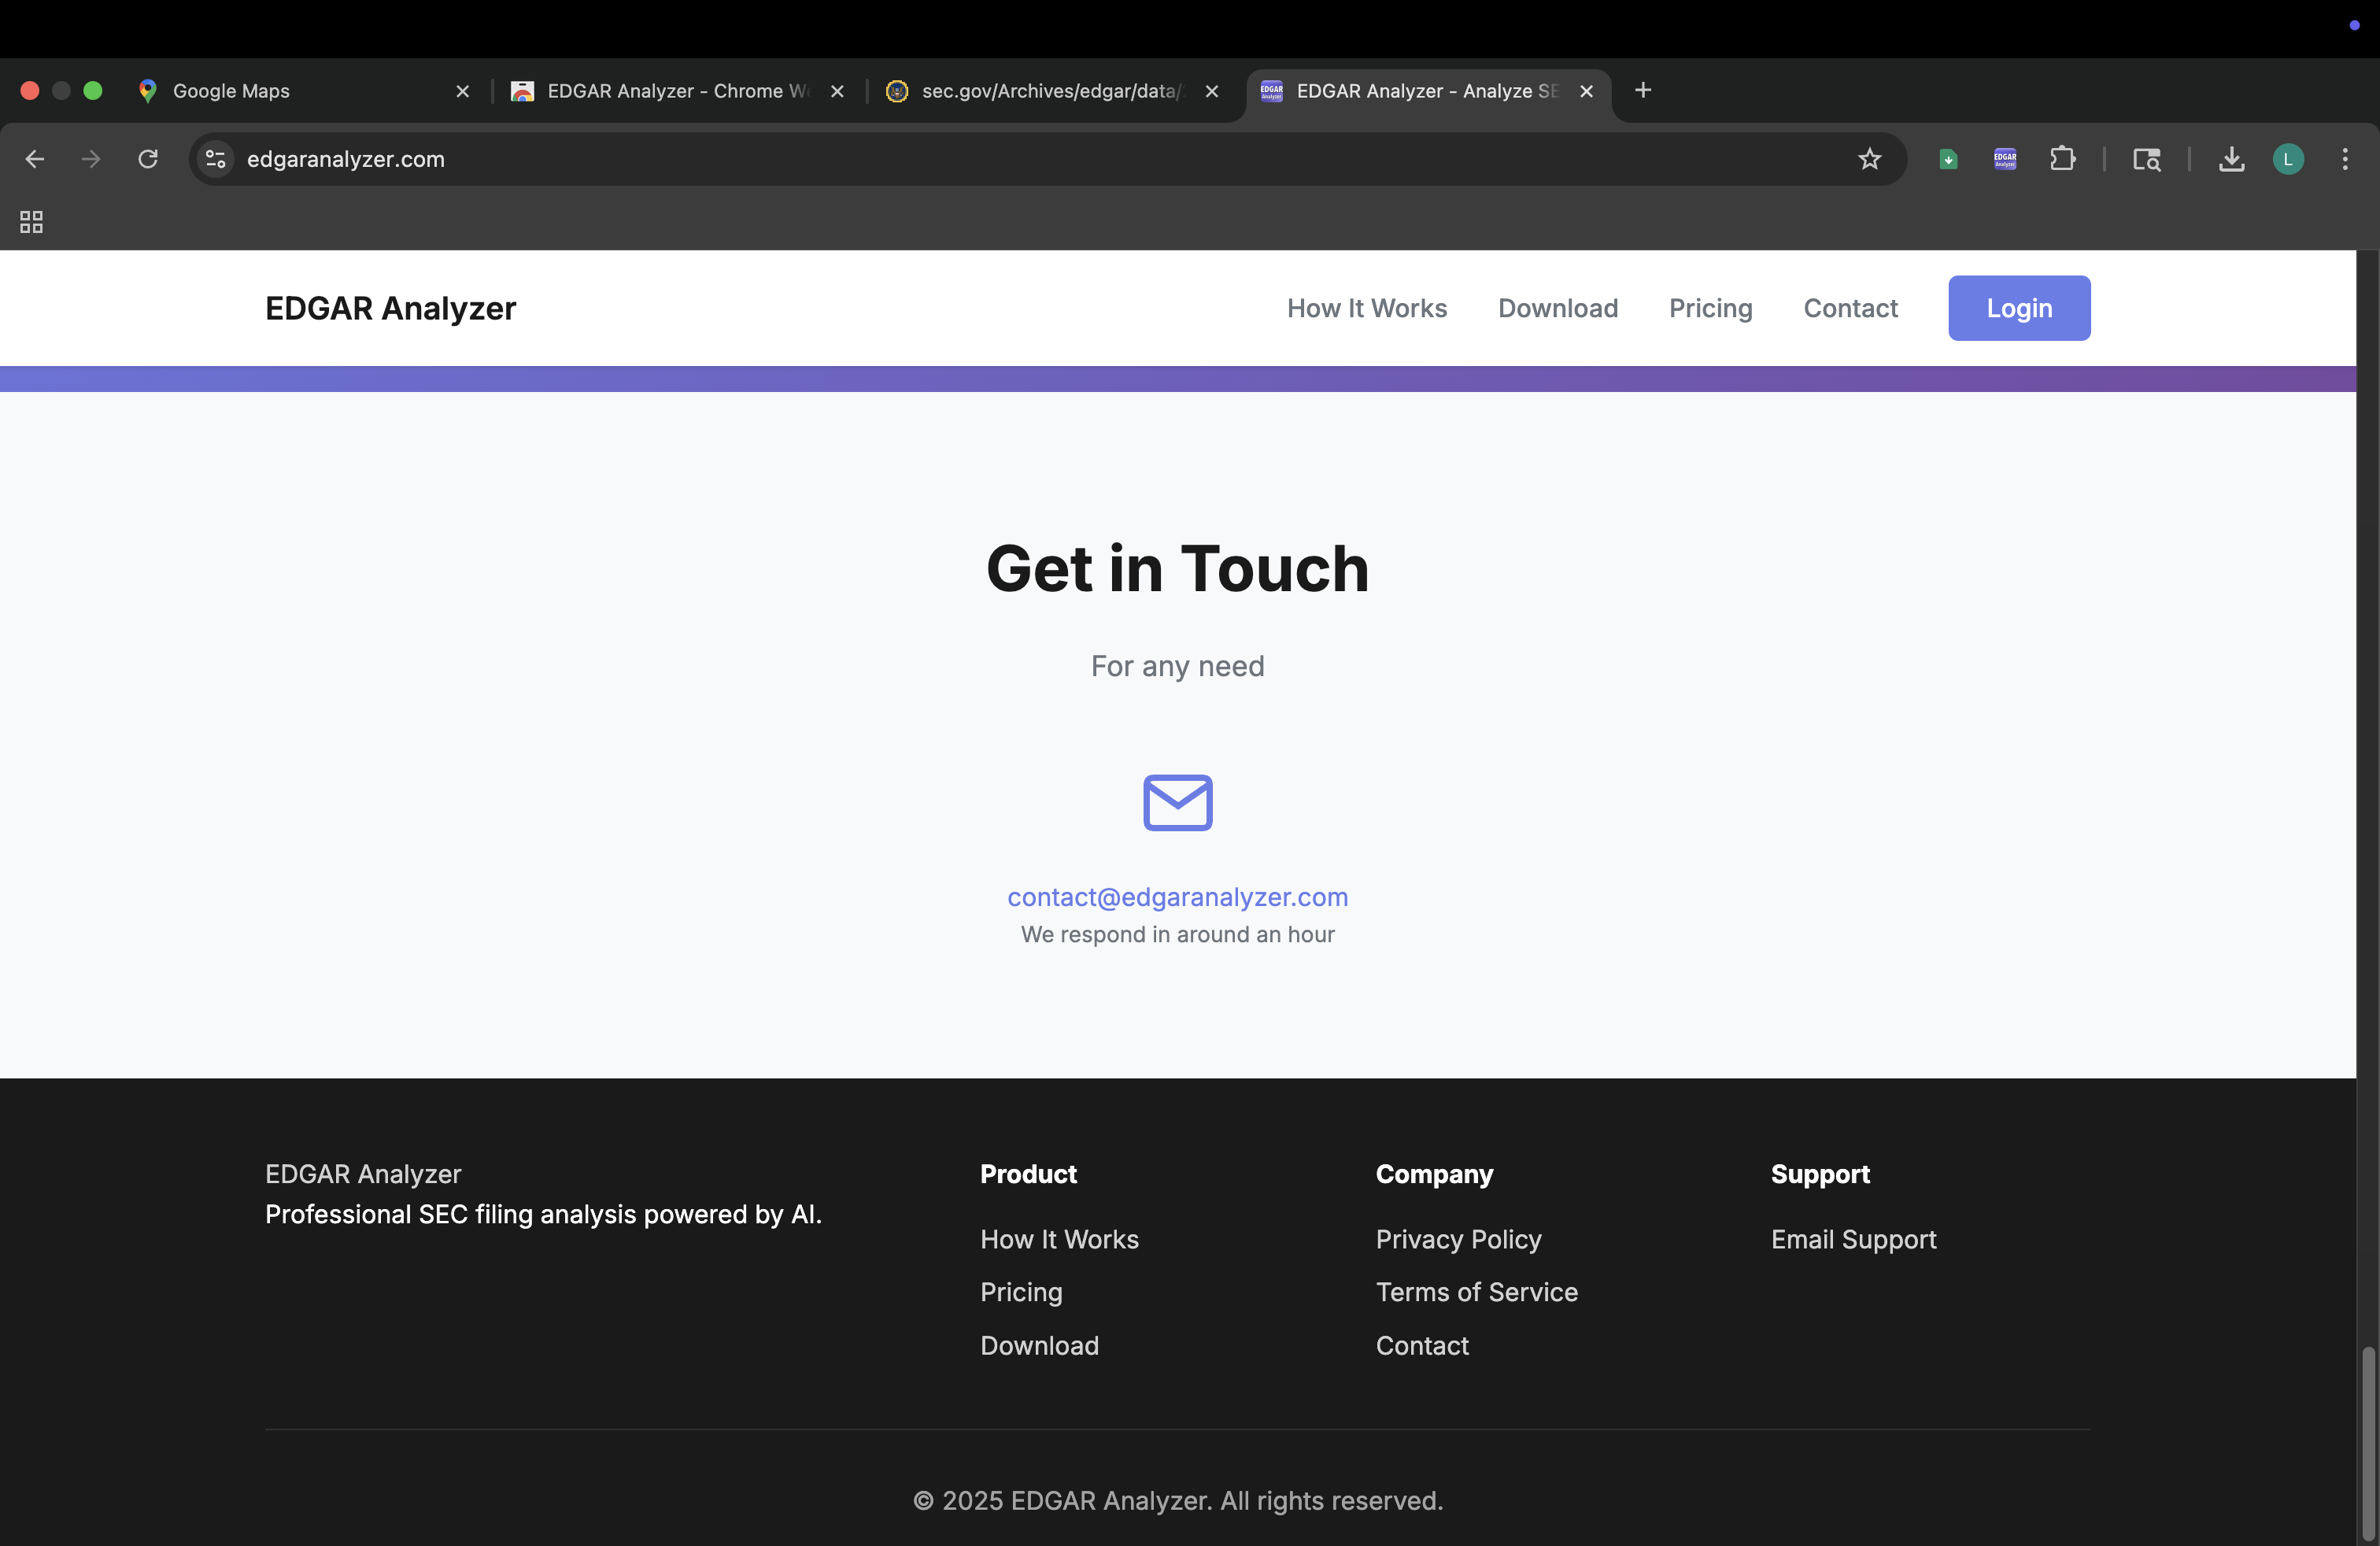Reload the edgaranalyzer.com page

(148, 159)
